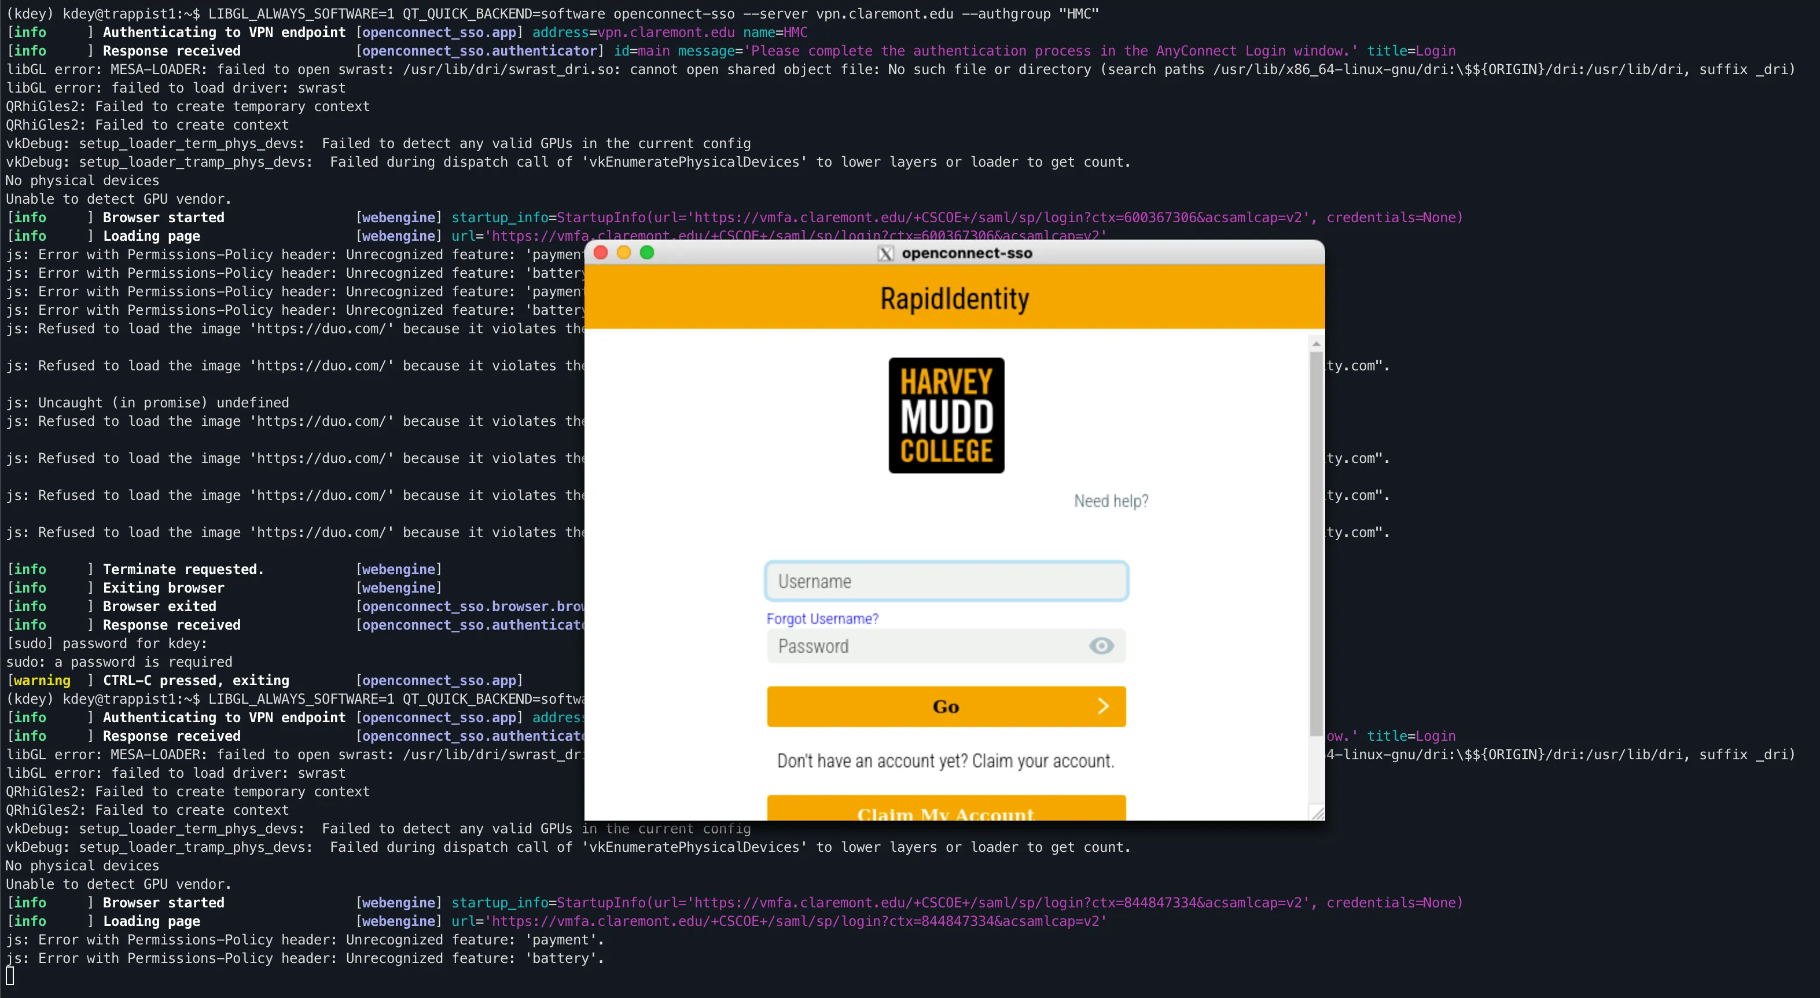Click the X11 icon beside openconnect-sso title
This screenshot has width=1820, height=998.
click(x=885, y=253)
